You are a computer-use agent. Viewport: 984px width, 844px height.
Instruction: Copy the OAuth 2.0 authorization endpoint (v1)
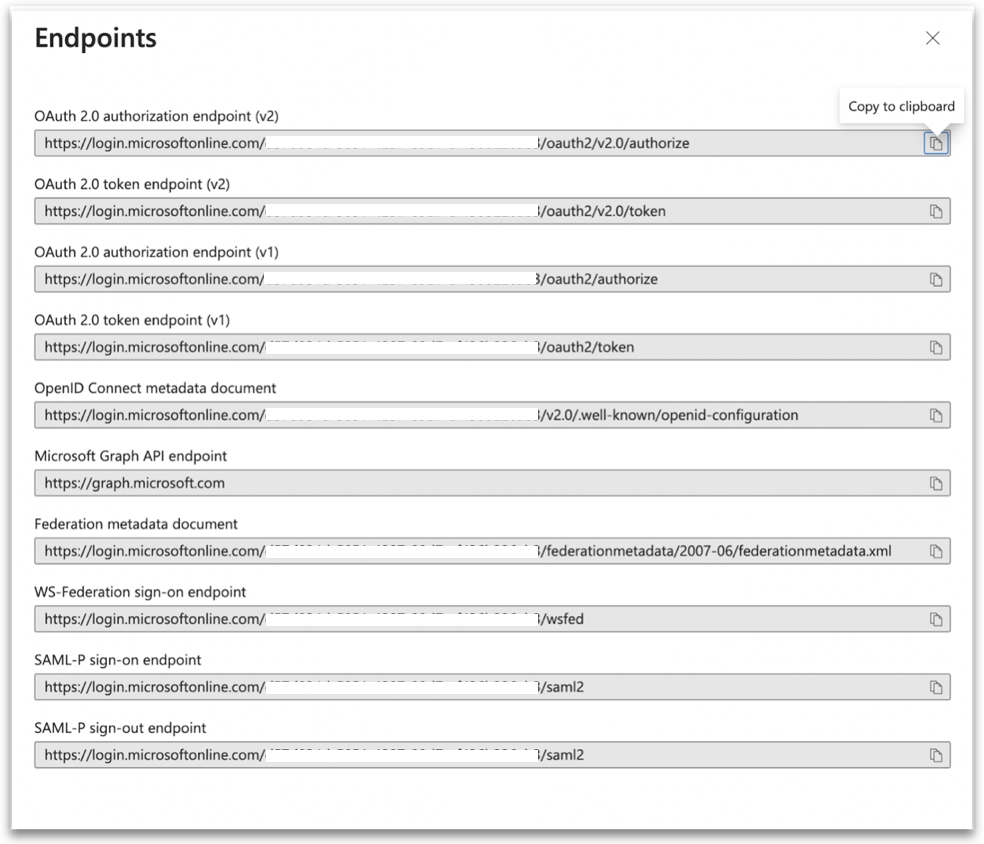(936, 279)
